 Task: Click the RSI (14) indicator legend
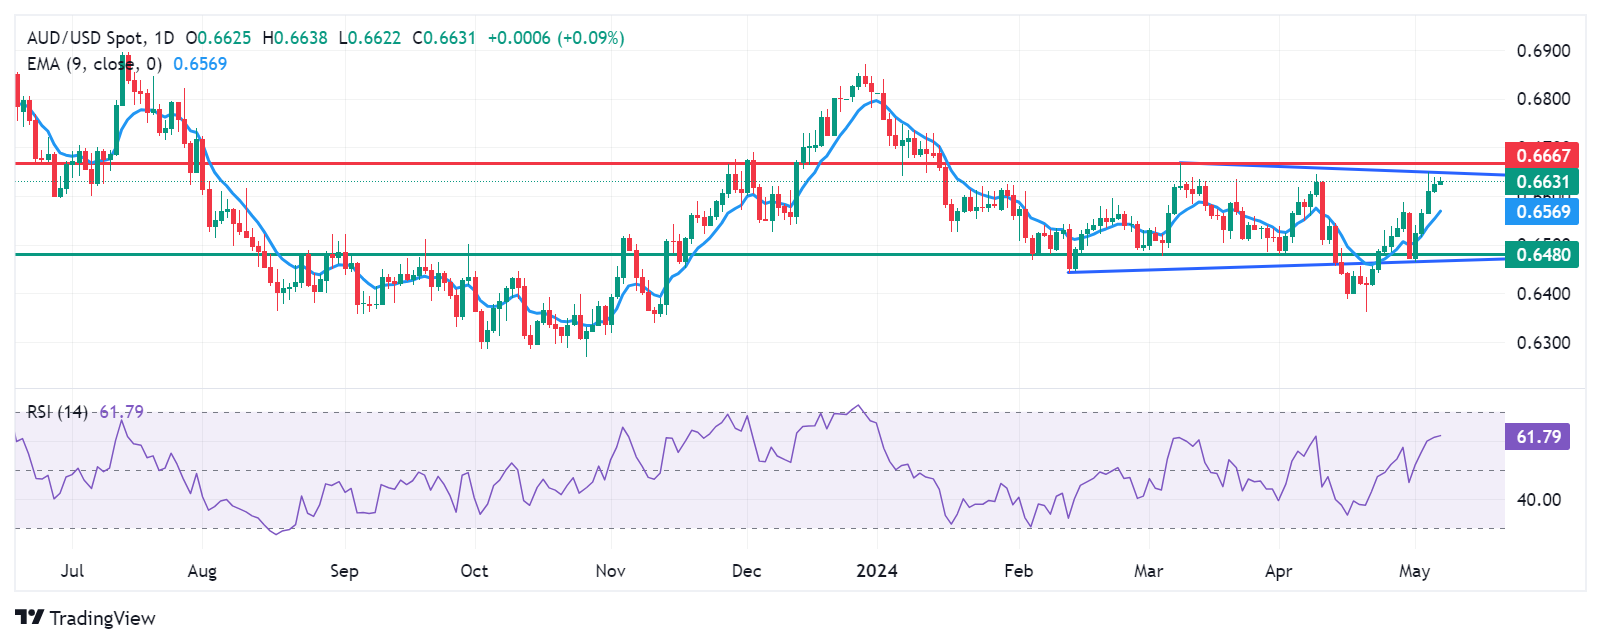pos(57,412)
